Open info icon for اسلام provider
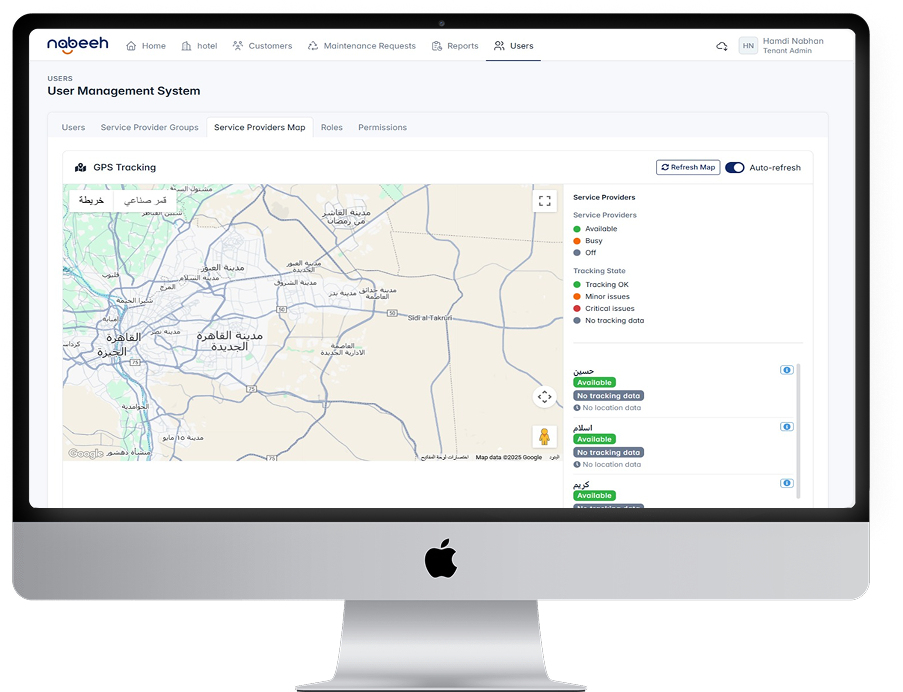 pyautogui.click(x=787, y=427)
